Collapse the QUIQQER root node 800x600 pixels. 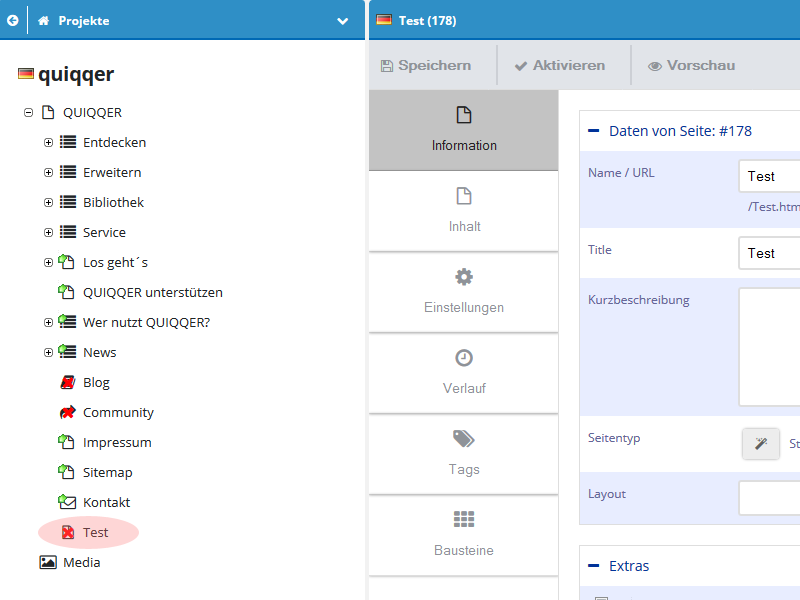point(28,113)
